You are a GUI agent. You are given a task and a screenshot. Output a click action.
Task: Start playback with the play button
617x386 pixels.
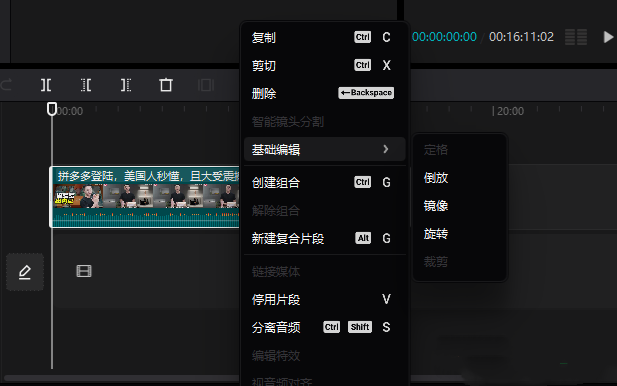(608, 37)
